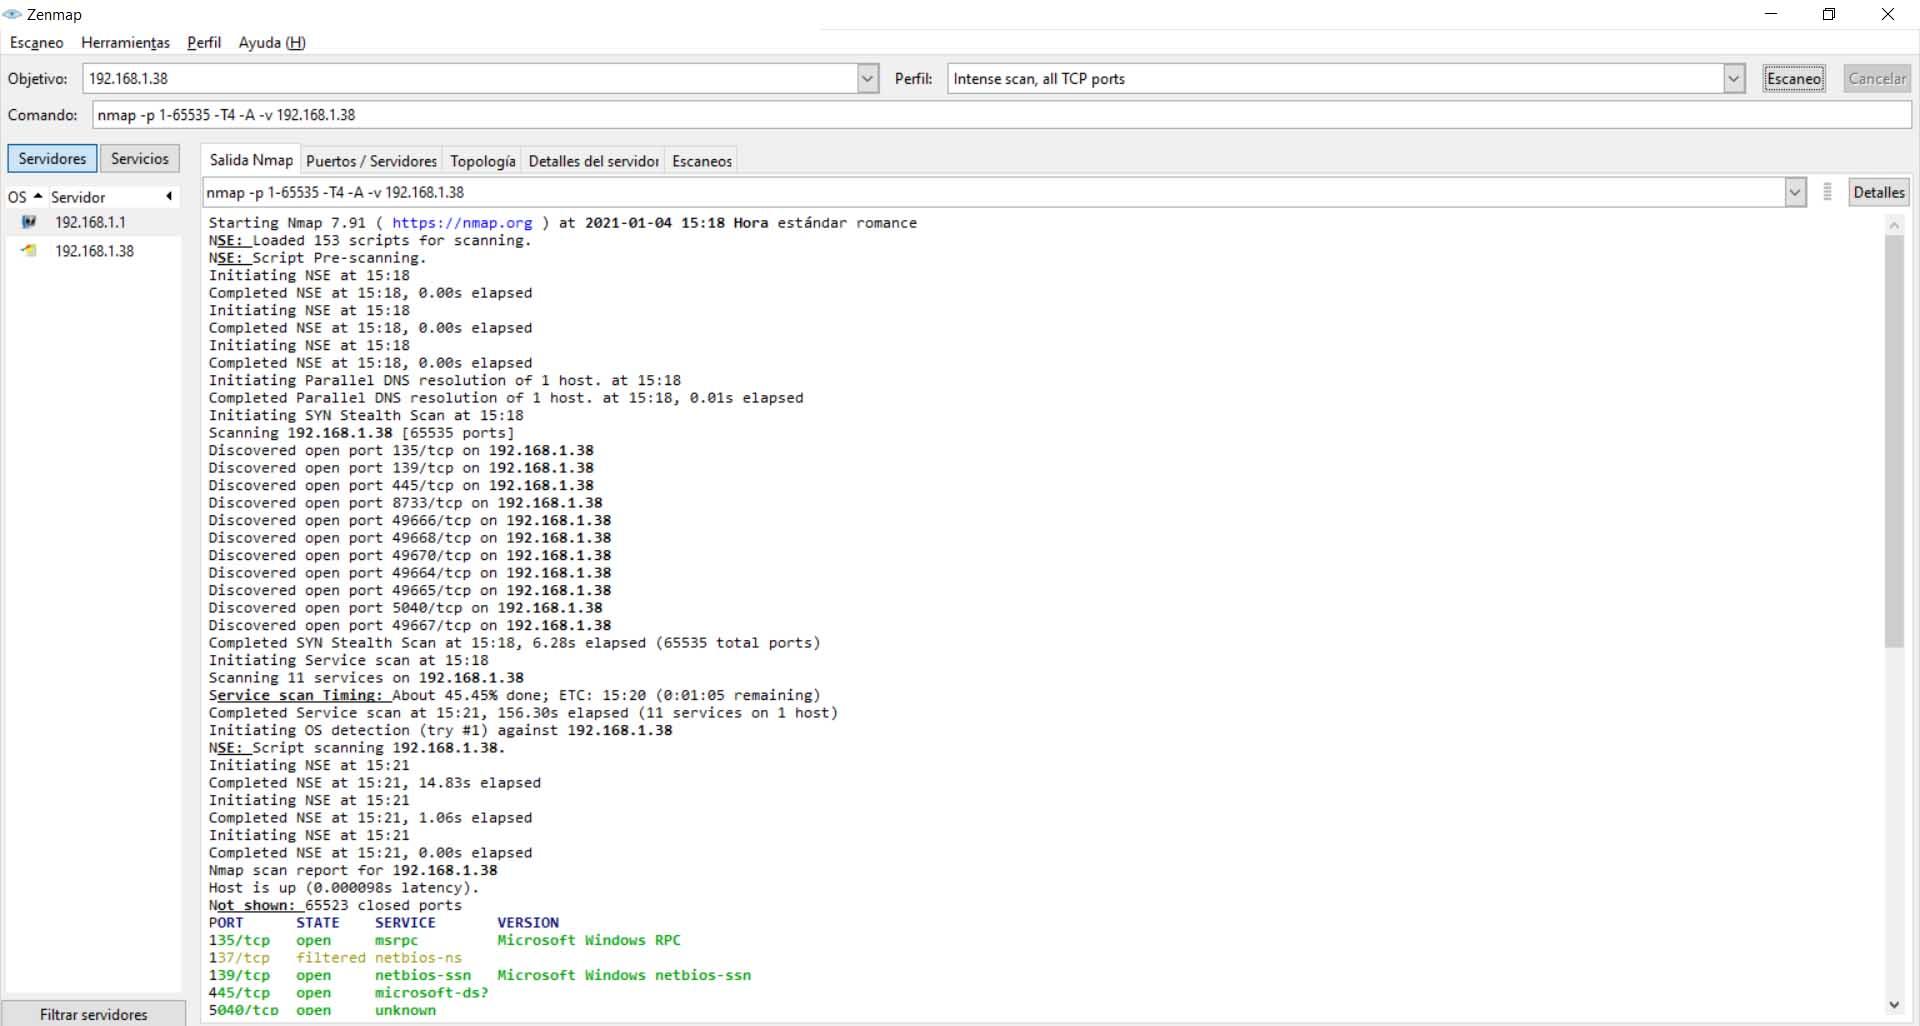Click the 139/tcp port entry
Screen dimensions: 1920x1026
pyautogui.click(x=239, y=975)
